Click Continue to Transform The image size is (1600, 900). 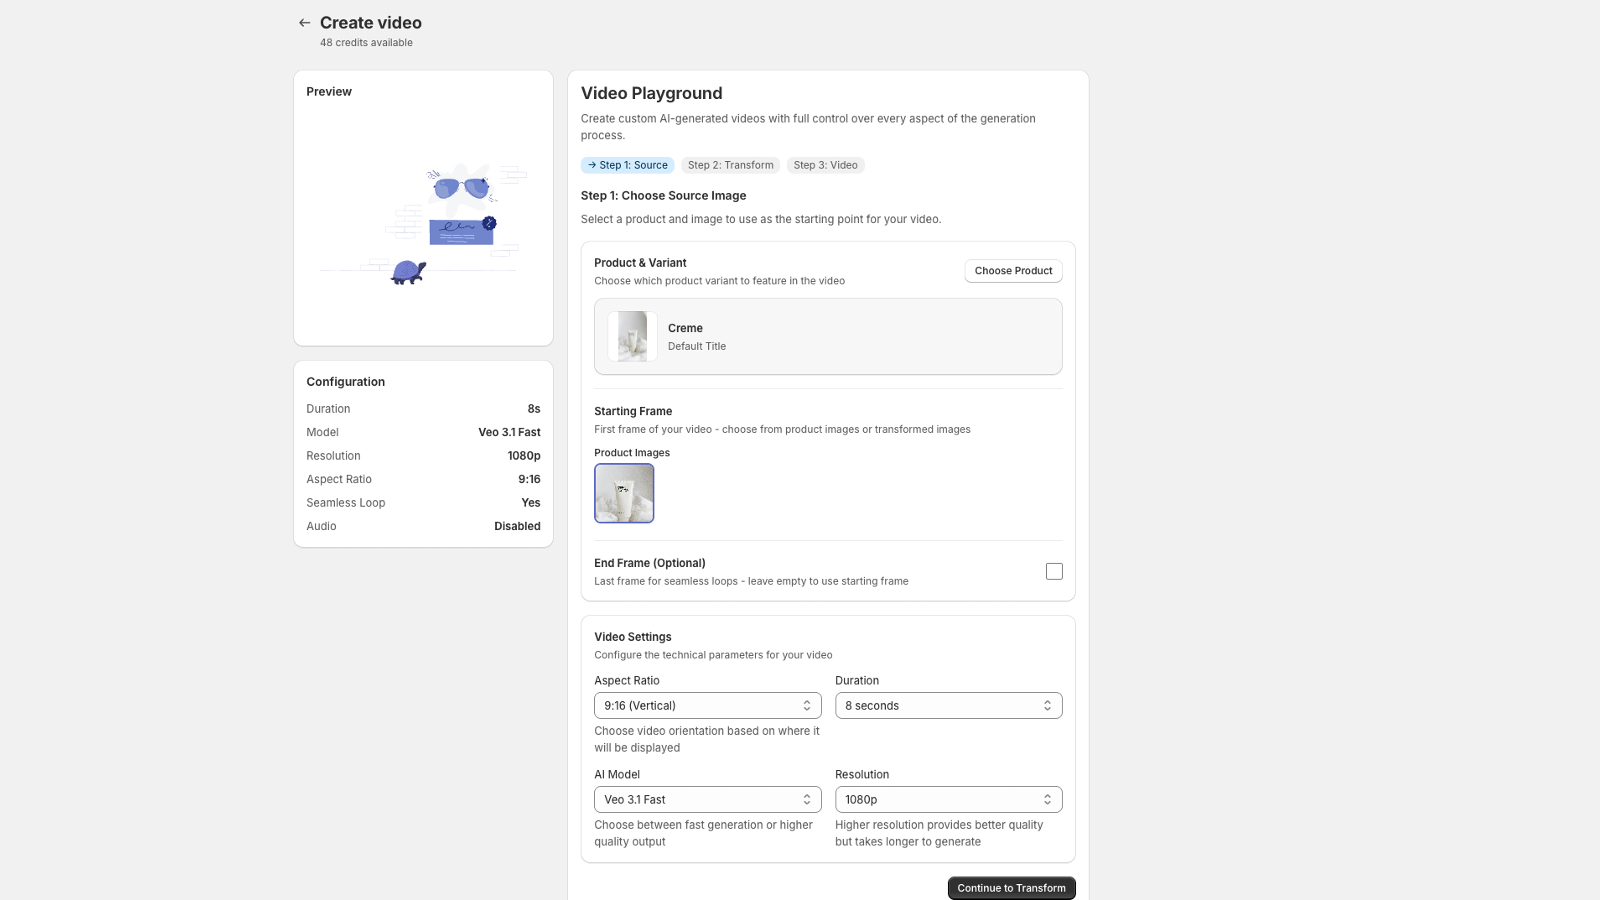1011,888
